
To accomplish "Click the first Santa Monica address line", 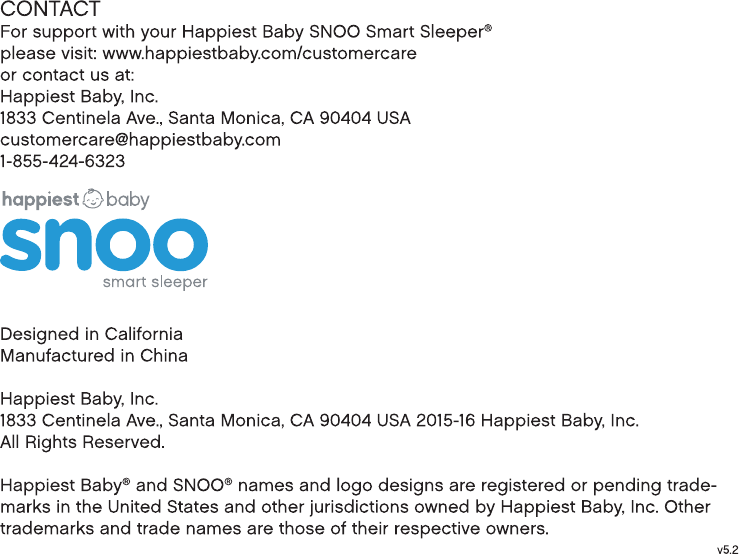I will point(205,118).
